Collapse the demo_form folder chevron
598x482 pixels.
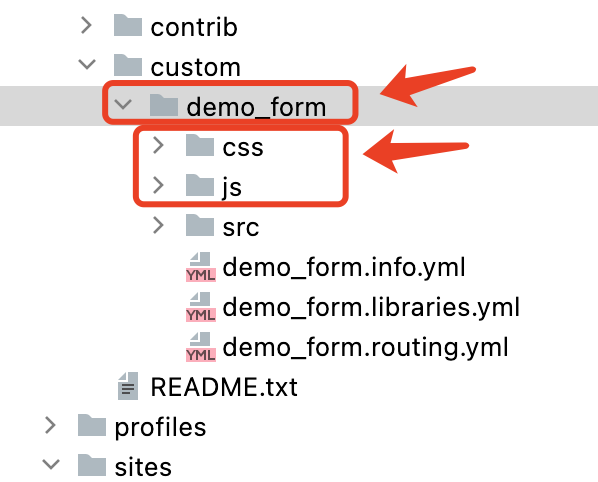[x=123, y=104]
